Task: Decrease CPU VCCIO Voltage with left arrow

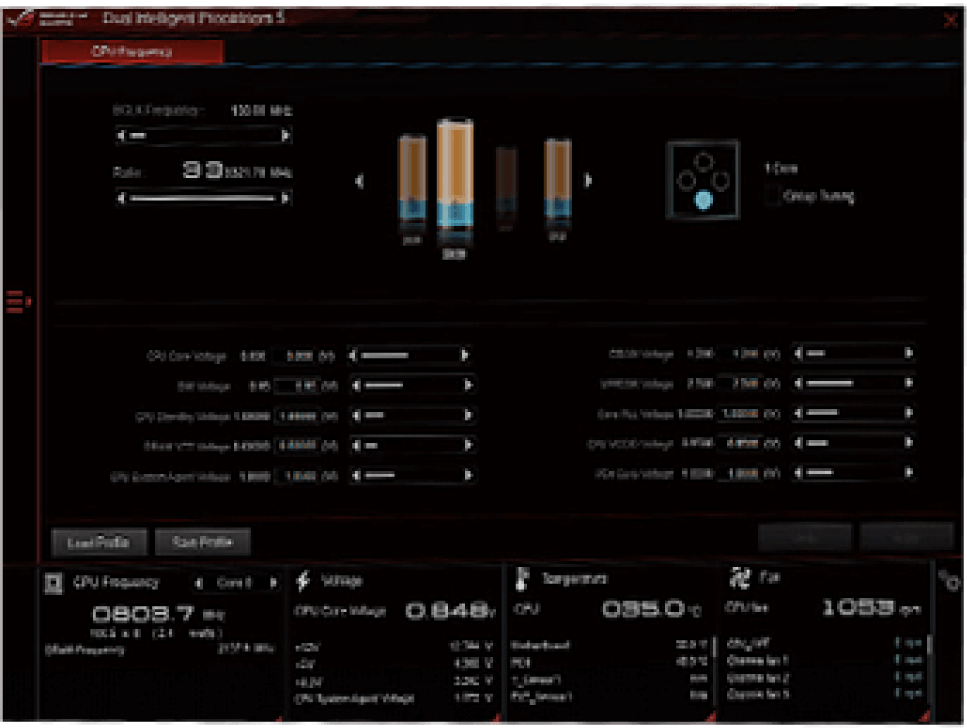Action: click(799, 443)
